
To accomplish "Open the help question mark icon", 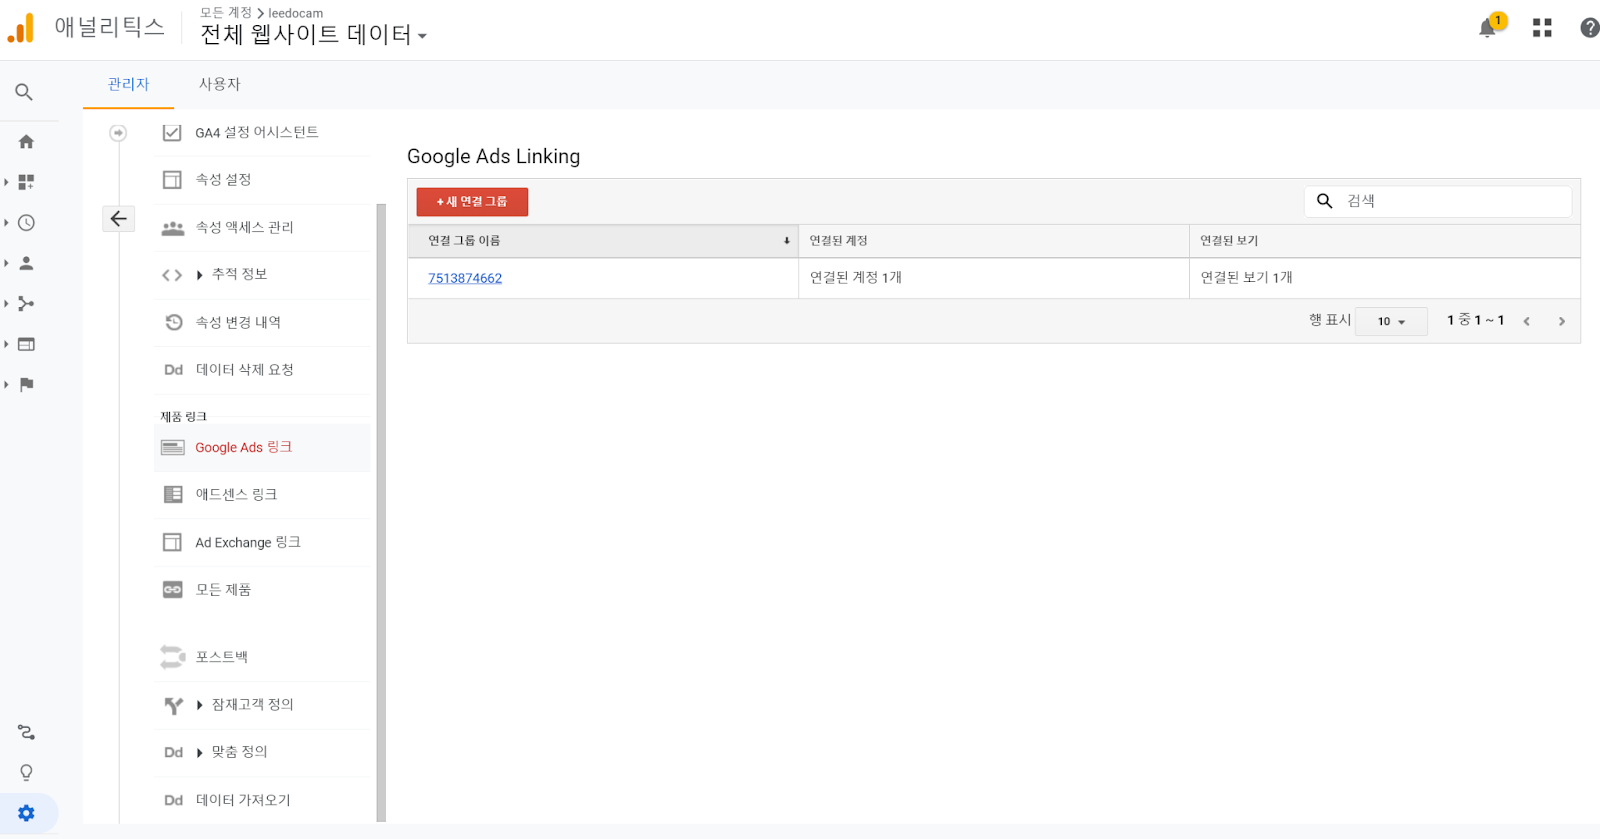I will [1589, 28].
